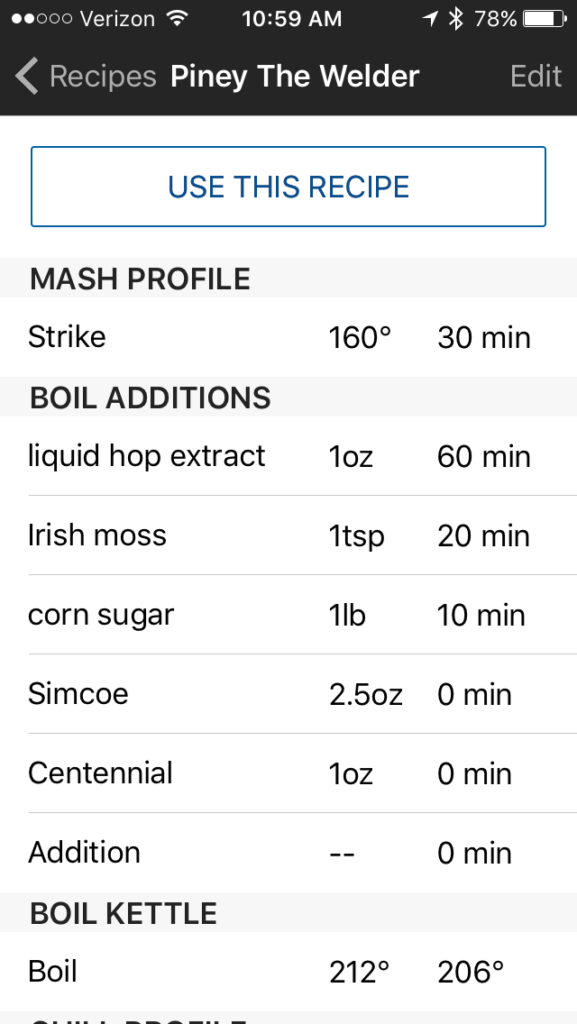This screenshot has height=1024, width=577.
Task: Tap the 10:59 AM status bar clock
Action: [292, 19]
